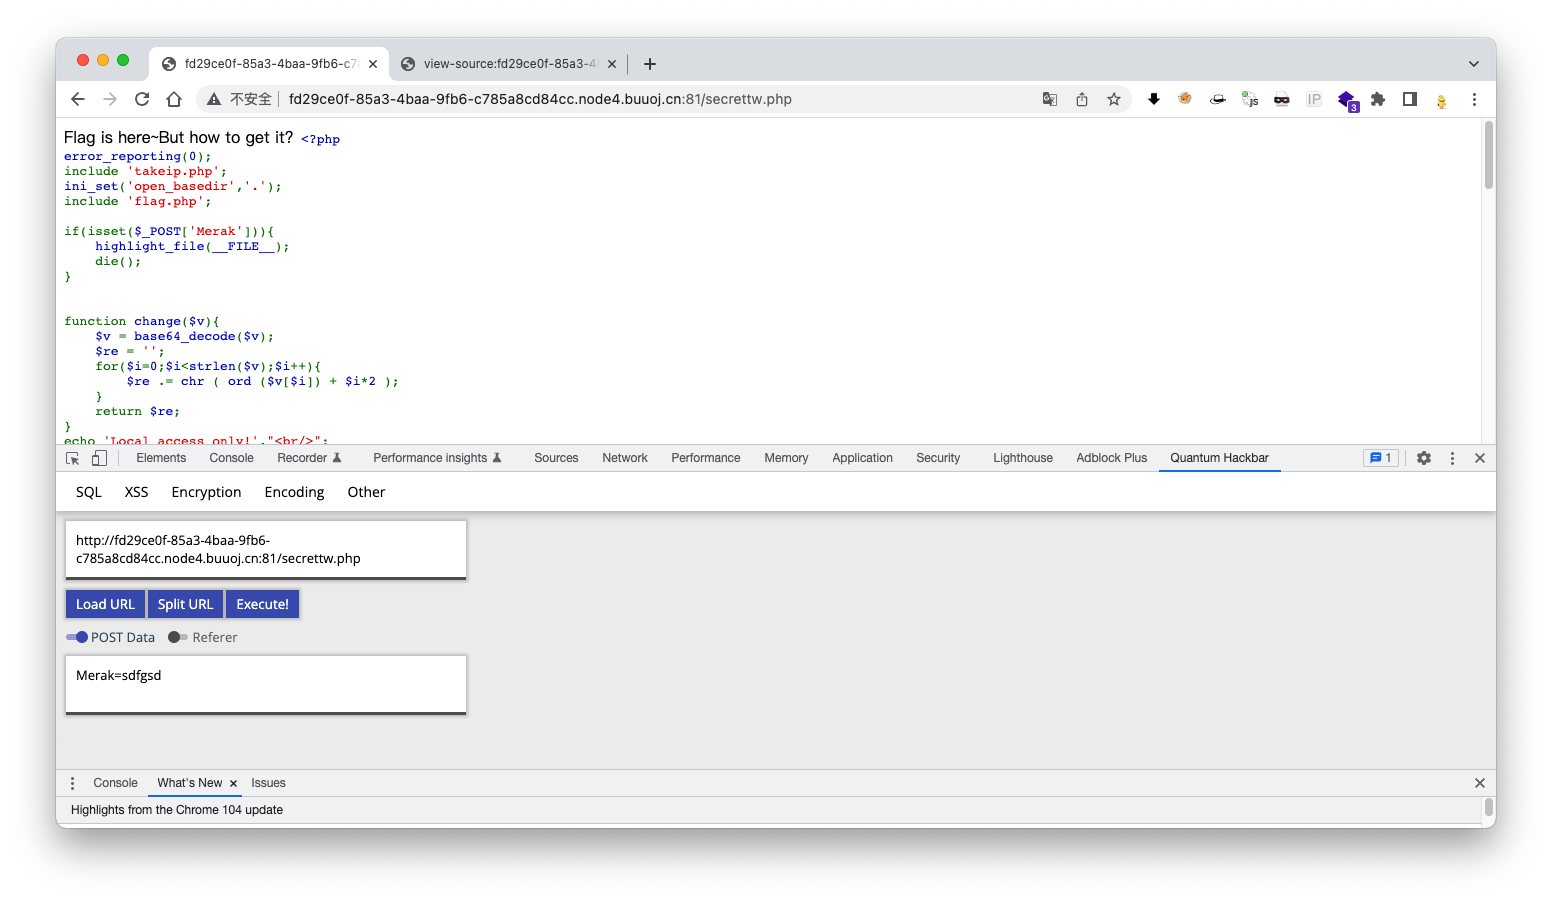Open the SQL dropdown in Hackbar
The image size is (1552, 902).
[89, 492]
